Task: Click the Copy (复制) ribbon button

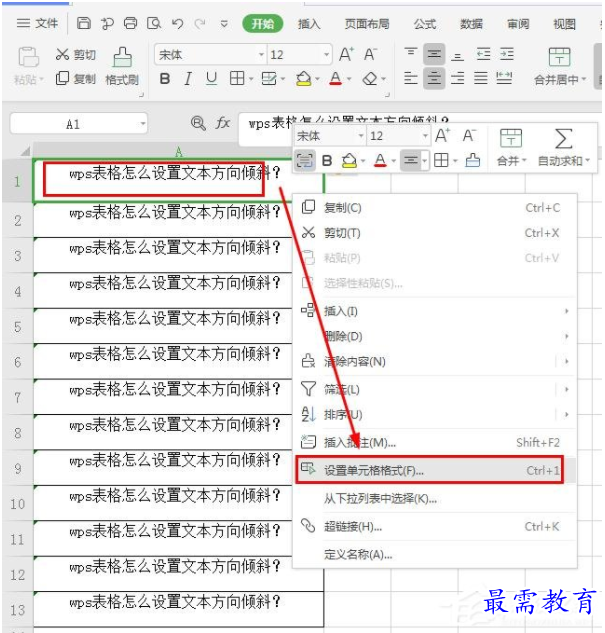Action: (x=76, y=78)
